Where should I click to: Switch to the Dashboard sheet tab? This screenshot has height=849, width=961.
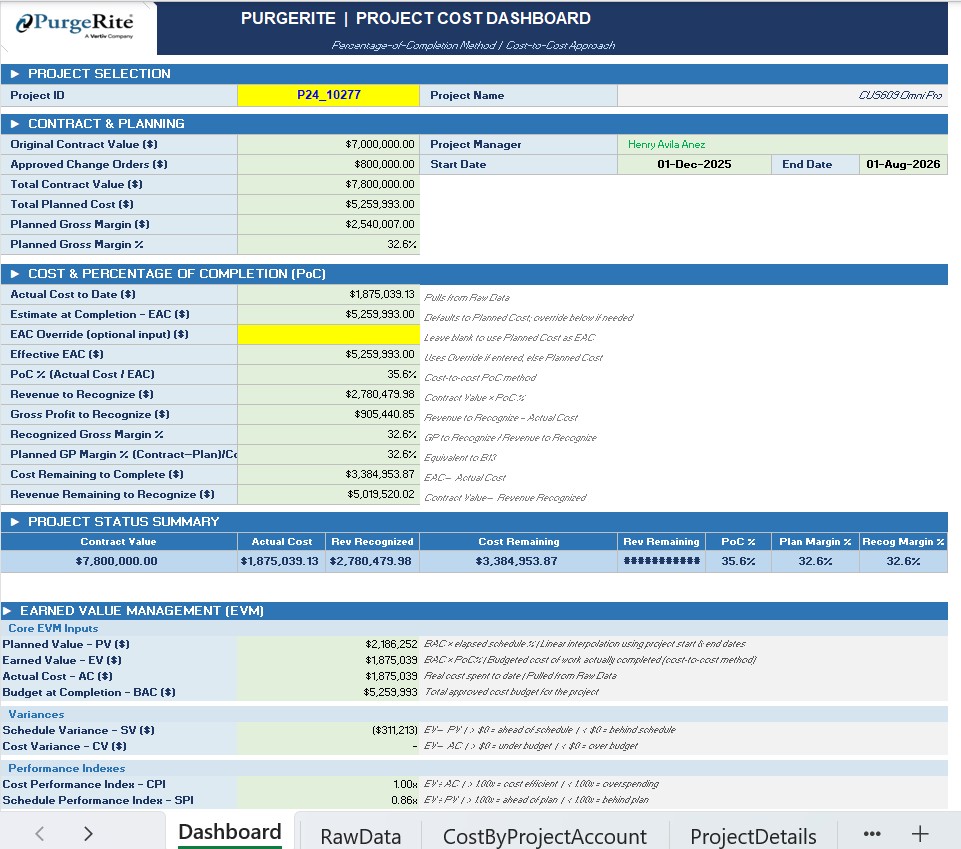230,832
